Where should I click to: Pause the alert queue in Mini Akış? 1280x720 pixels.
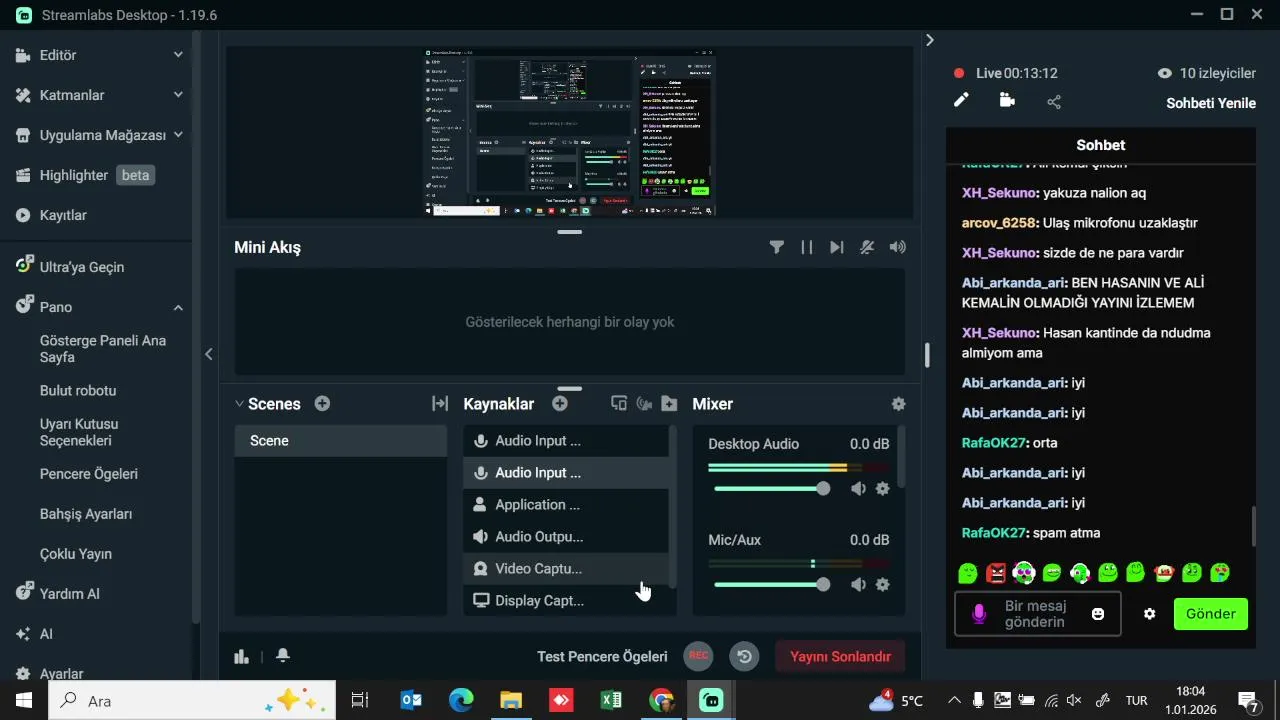pos(806,247)
